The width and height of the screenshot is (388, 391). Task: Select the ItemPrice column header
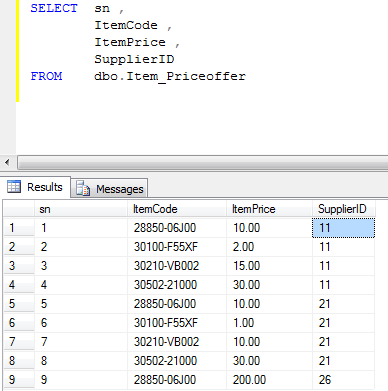269,209
